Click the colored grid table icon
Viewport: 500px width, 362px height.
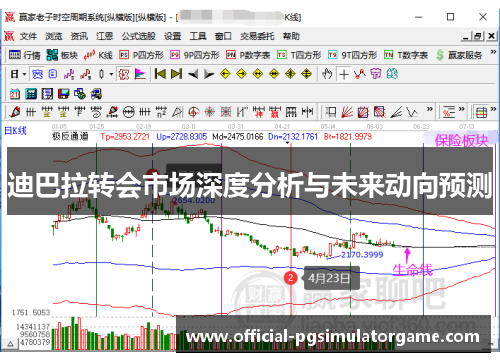click(x=481, y=112)
